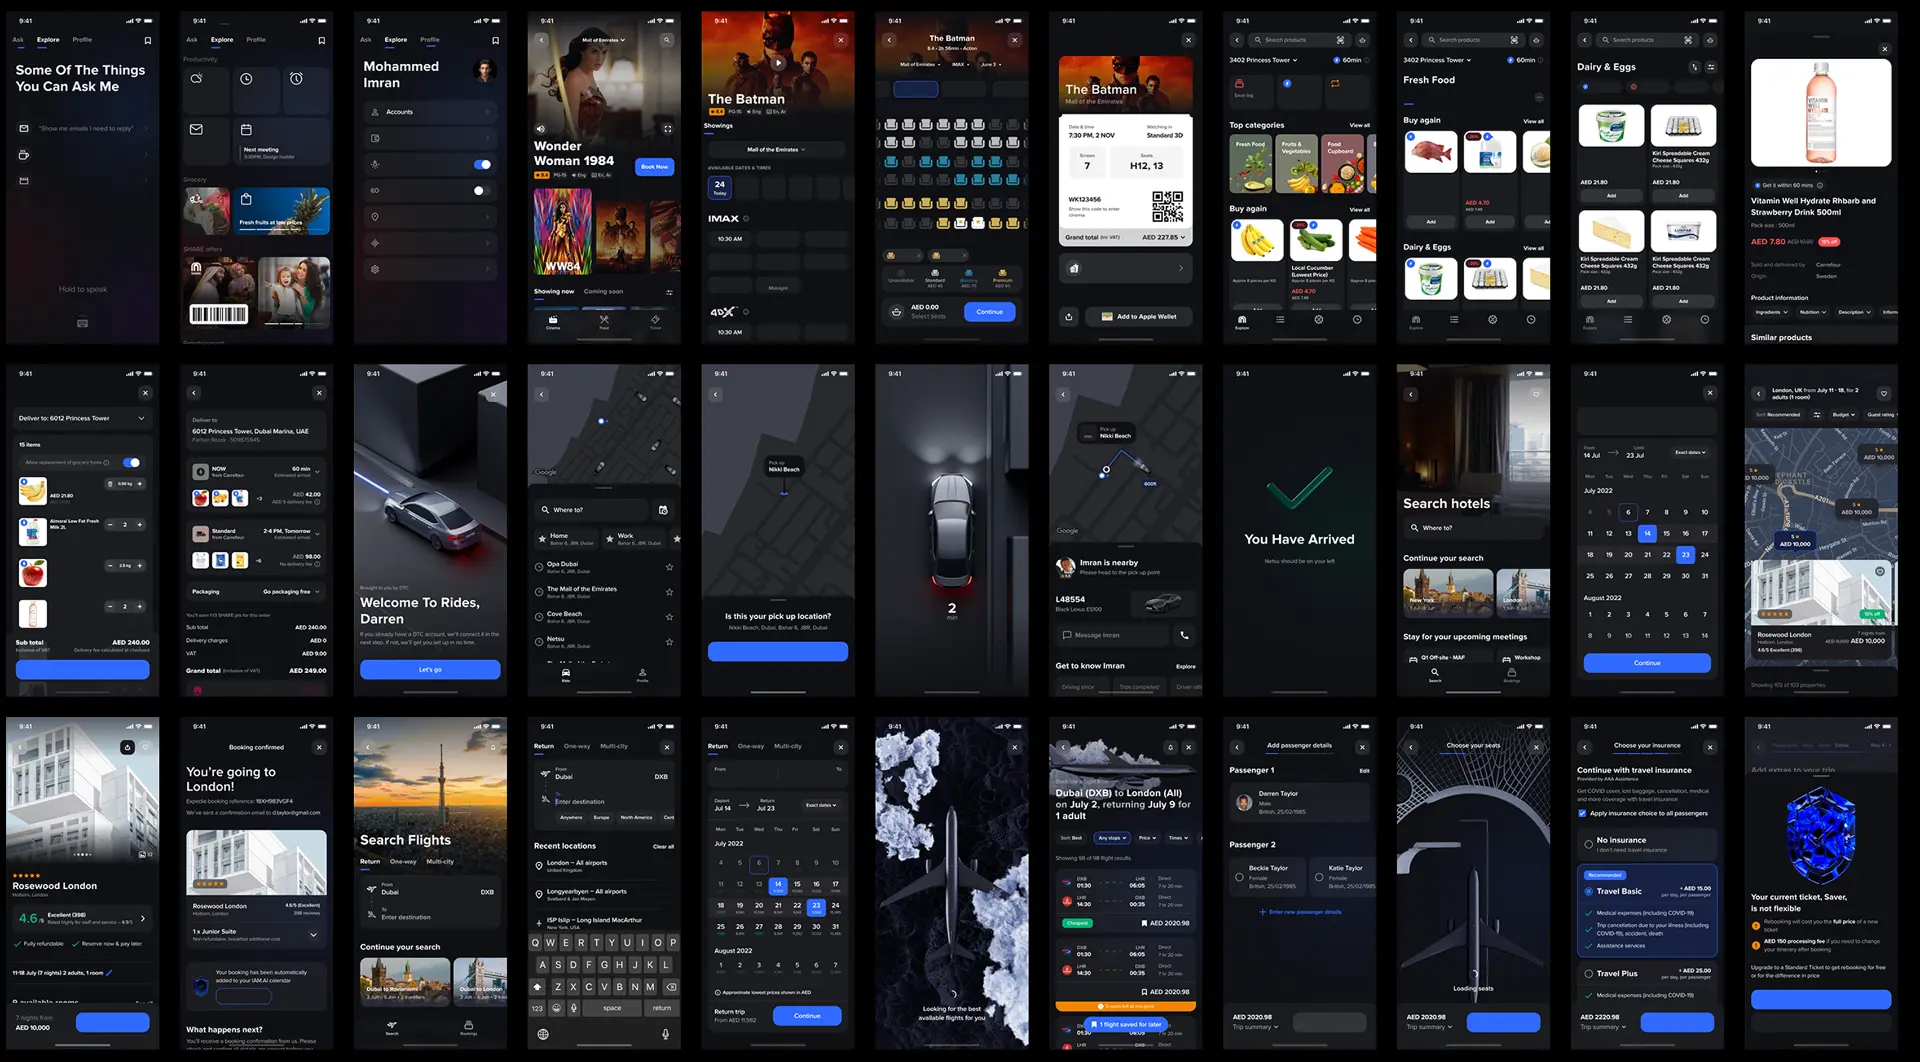
Task: Uncheck Apply insurance choice to all passengers
Action: (1582, 813)
